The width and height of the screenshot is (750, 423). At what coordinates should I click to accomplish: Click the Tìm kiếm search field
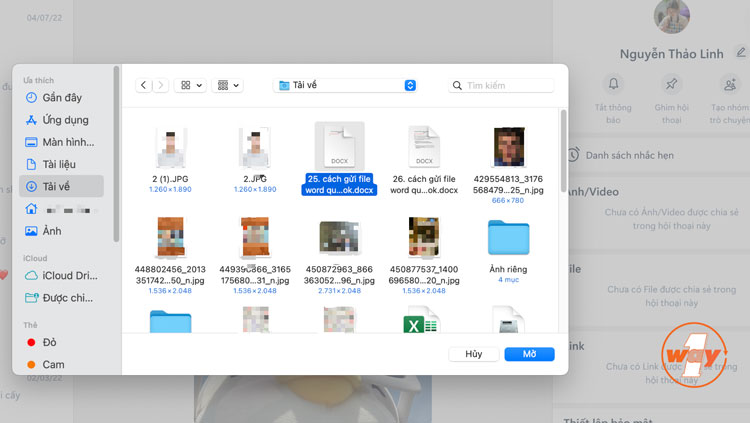pyautogui.click(x=501, y=85)
